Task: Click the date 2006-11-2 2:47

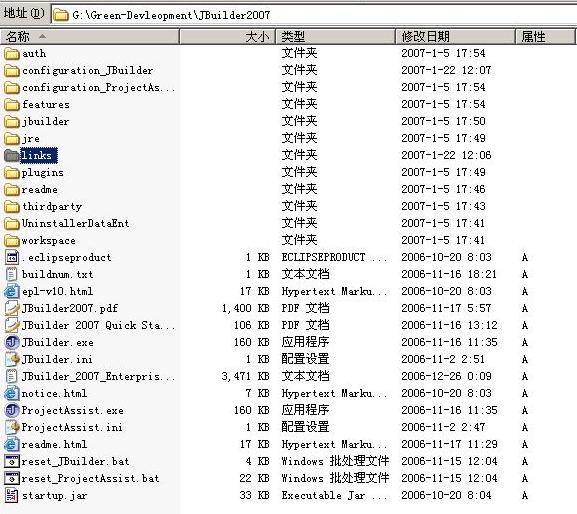Action: click(x=443, y=428)
